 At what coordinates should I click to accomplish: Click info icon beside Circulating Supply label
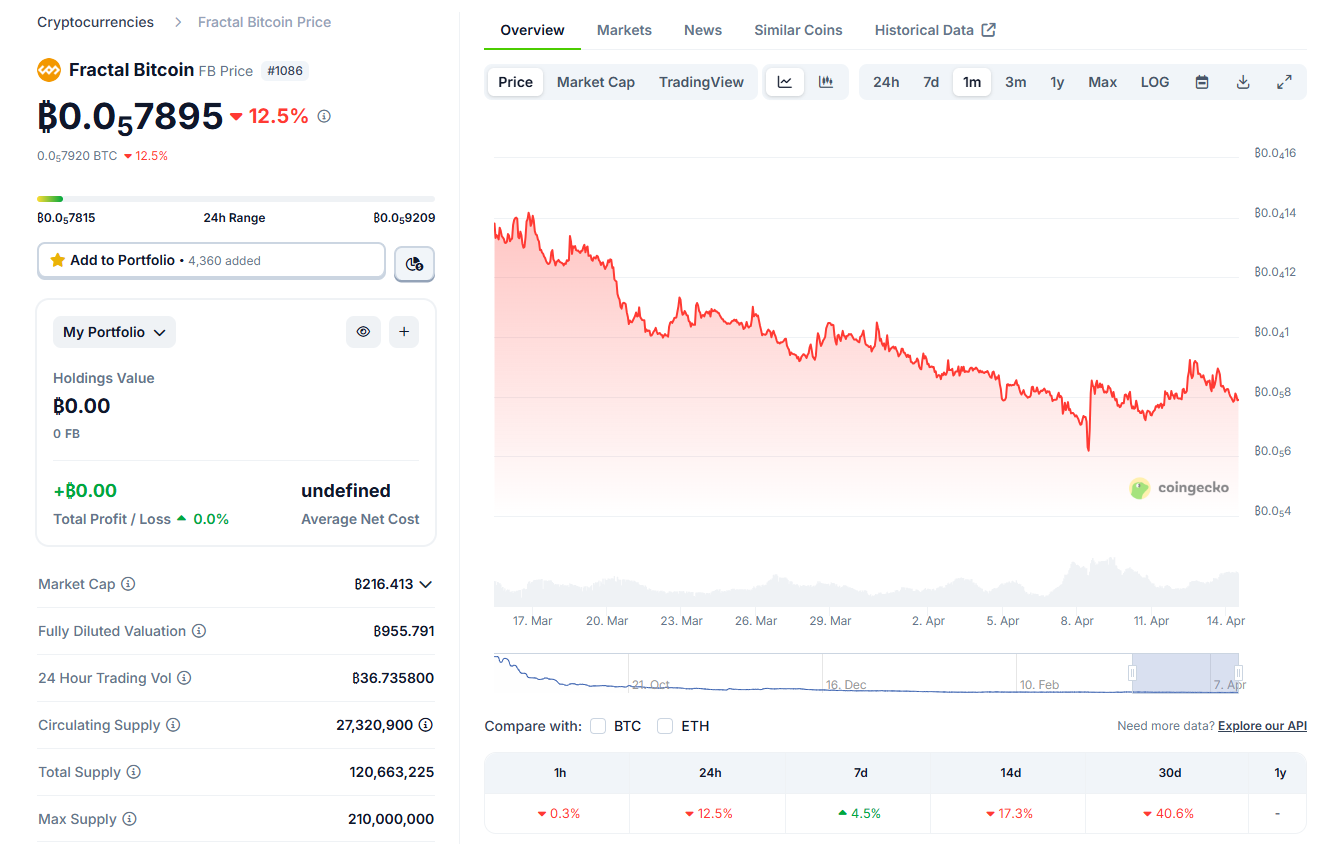coord(173,725)
